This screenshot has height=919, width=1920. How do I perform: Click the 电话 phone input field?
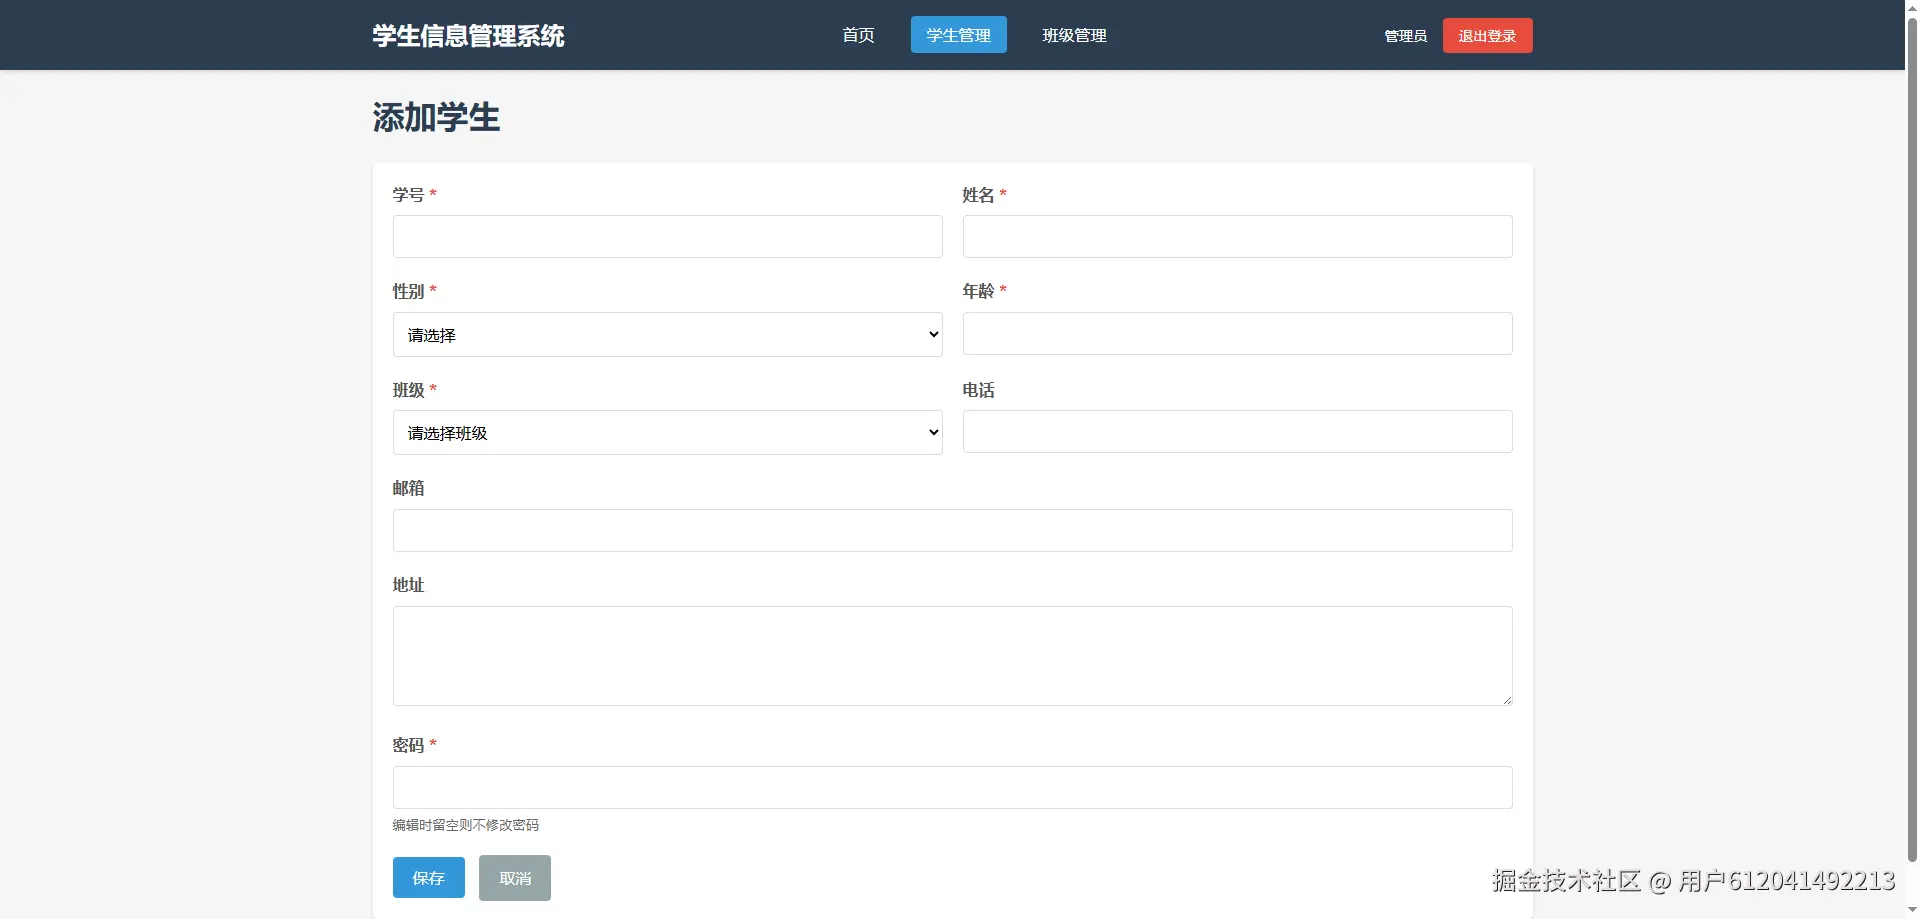pyautogui.click(x=1236, y=431)
